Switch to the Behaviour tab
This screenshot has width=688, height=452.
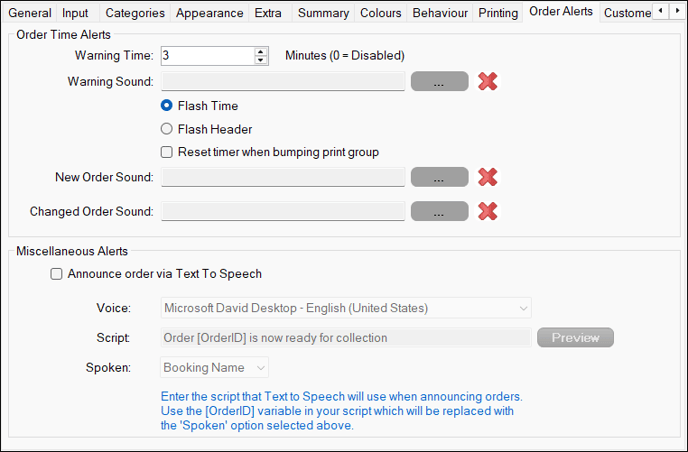click(440, 13)
